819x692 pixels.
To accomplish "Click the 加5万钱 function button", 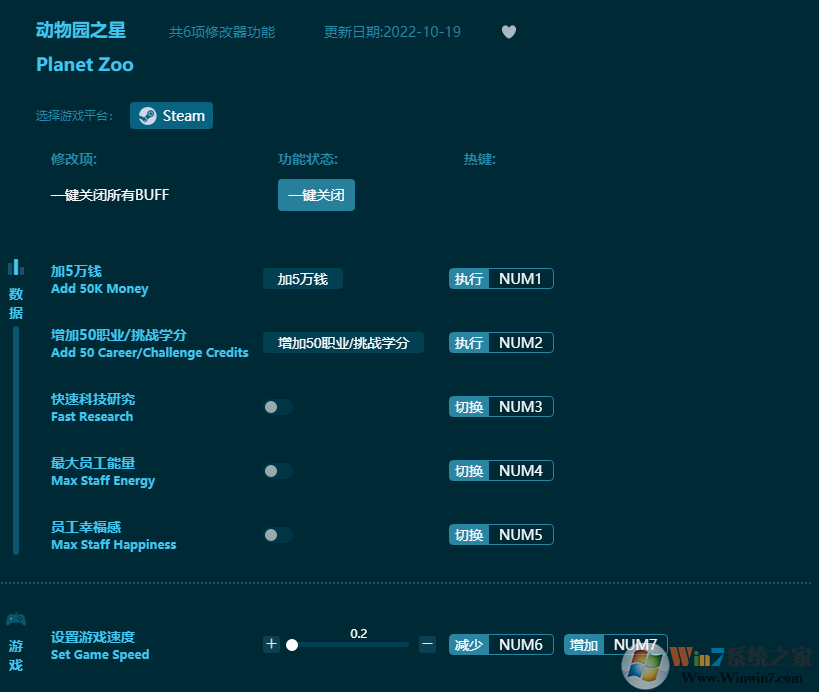I will [x=303, y=279].
